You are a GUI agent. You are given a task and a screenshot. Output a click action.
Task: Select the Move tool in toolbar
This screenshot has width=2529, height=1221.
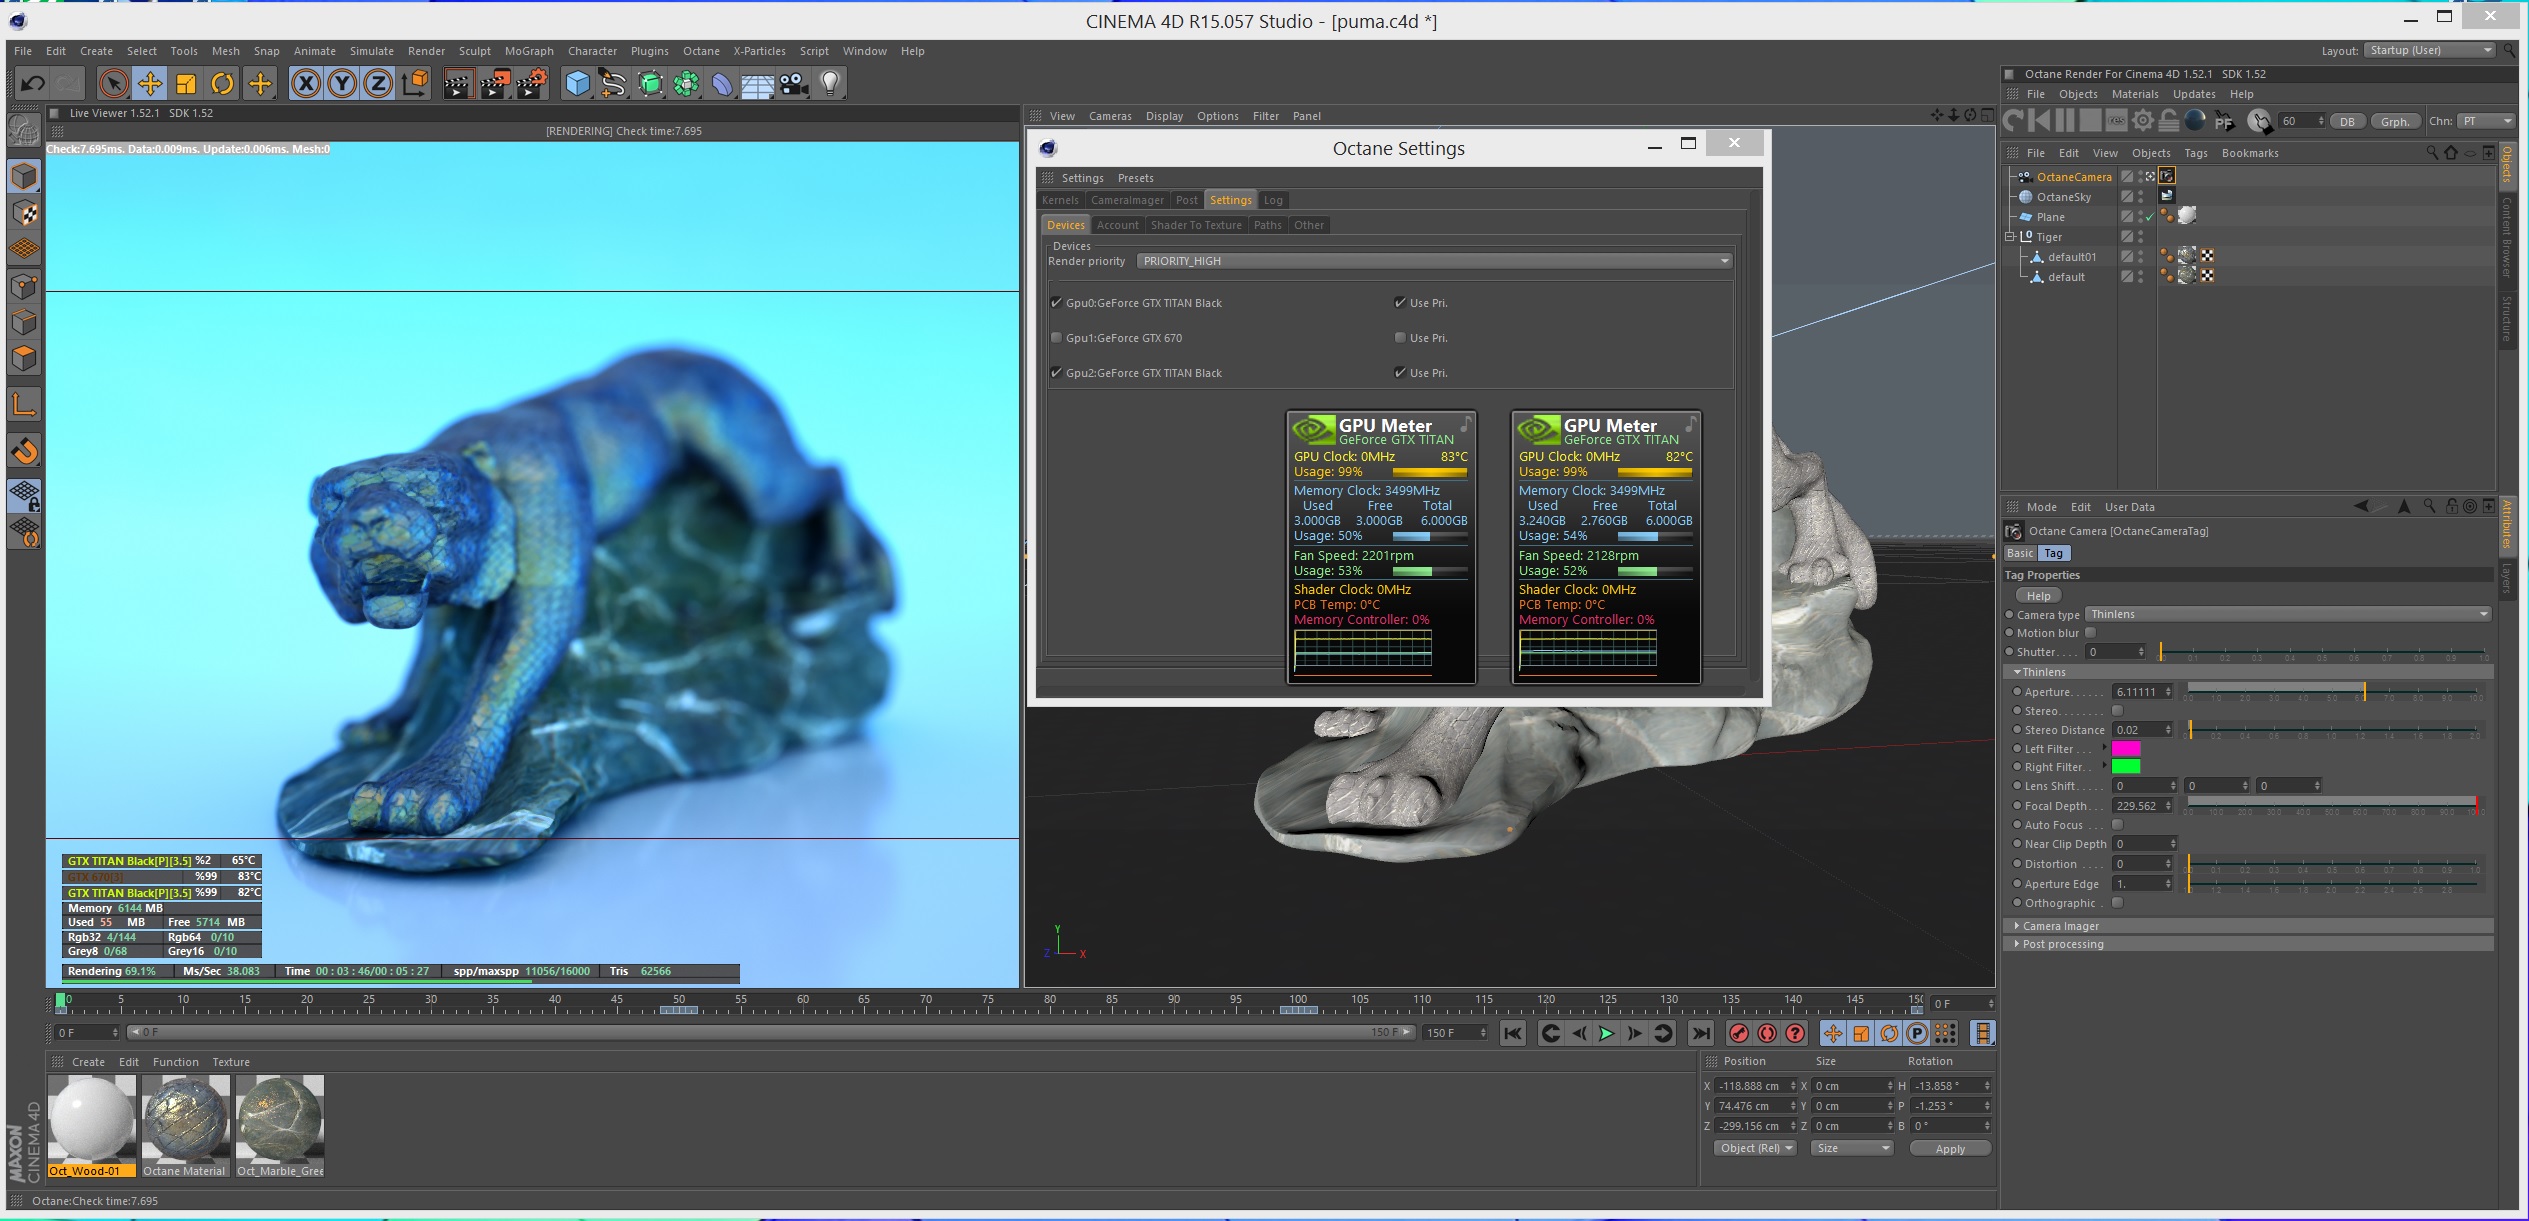tap(150, 84)
